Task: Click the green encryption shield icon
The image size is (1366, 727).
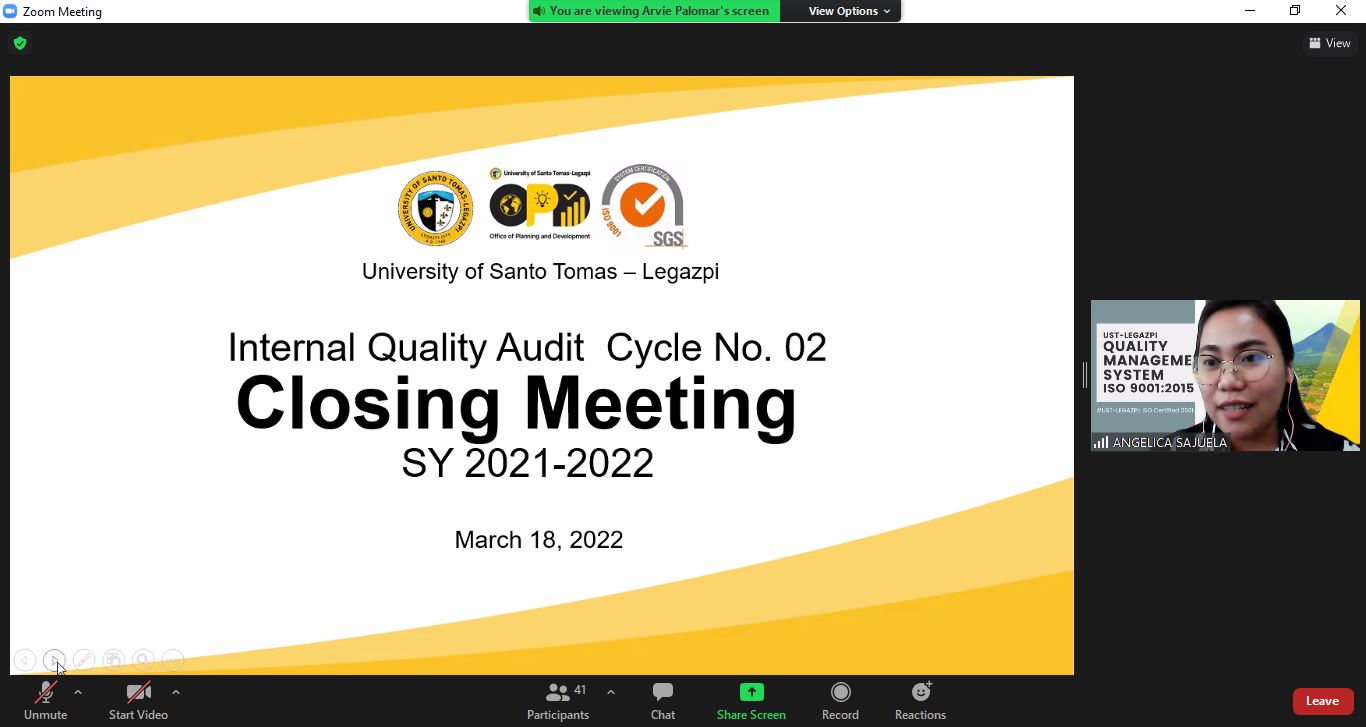Action: [x=20, y=43]
